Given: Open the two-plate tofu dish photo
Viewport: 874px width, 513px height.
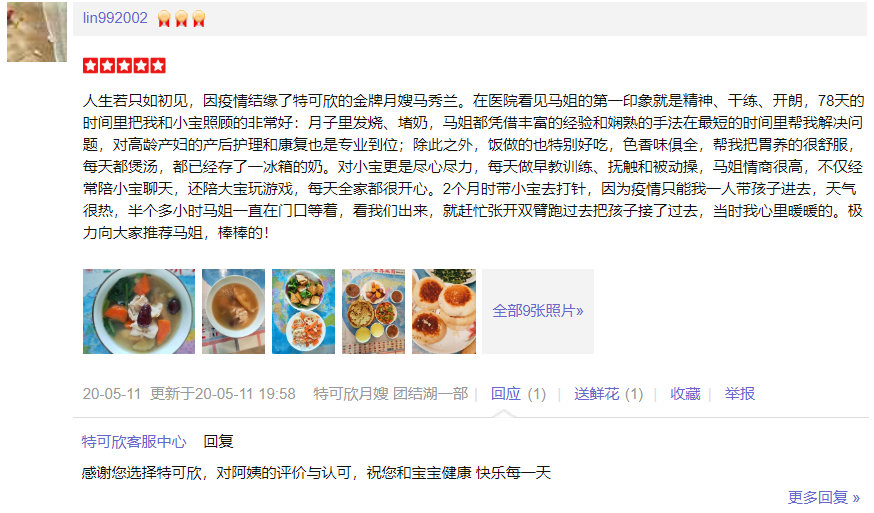Looking at the screenshot, I should (303, 311).
